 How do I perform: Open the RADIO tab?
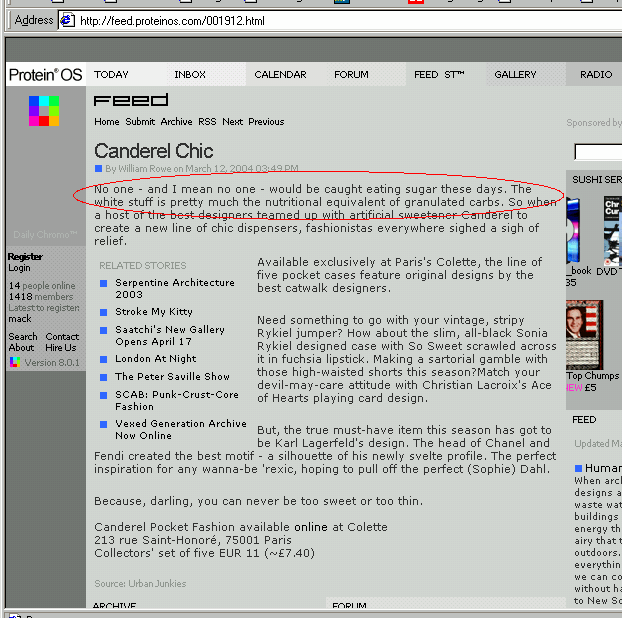596,75
